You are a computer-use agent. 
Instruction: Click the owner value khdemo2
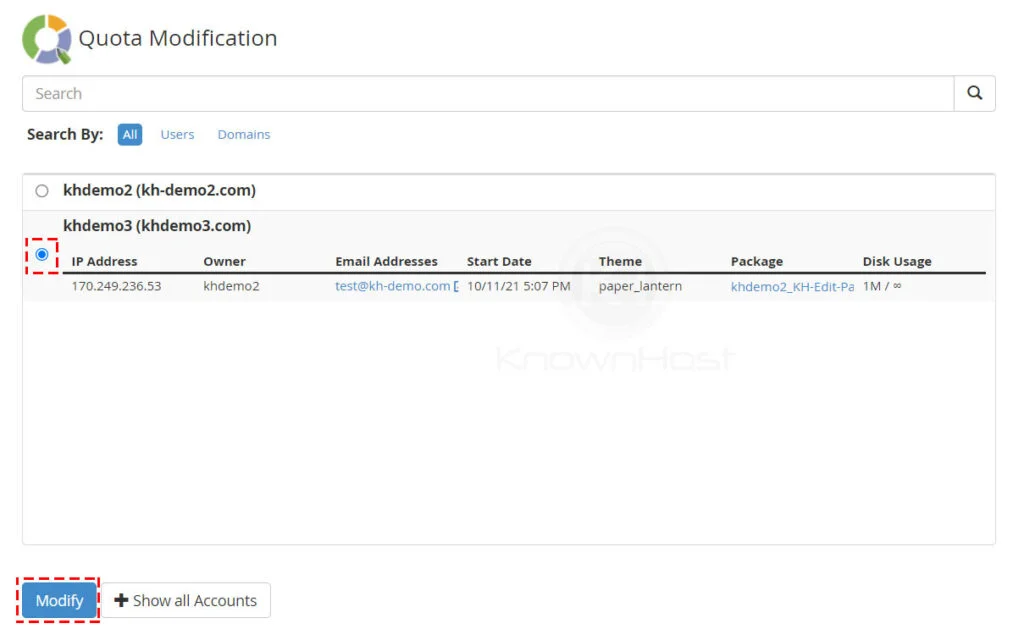pyautogui.click(x=231, y=286)
